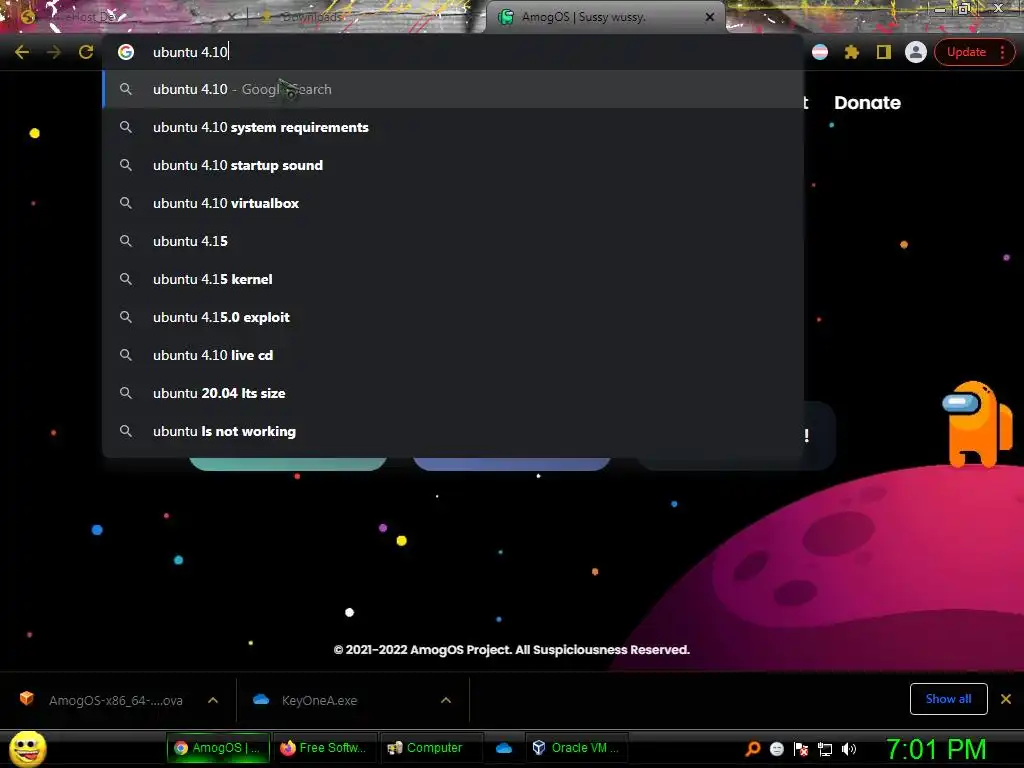
Task: Click the round white face tray icon
Action: 776,749
